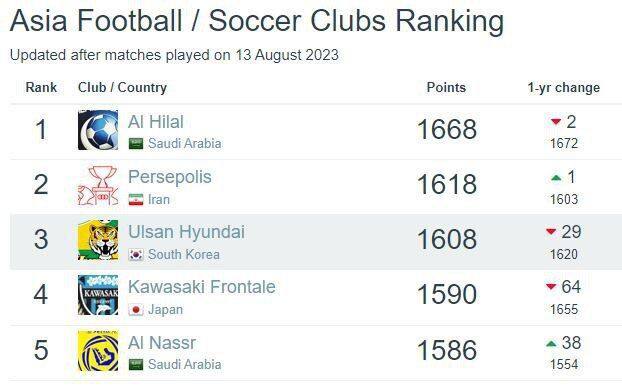Click the Points column header

[446, 87]
